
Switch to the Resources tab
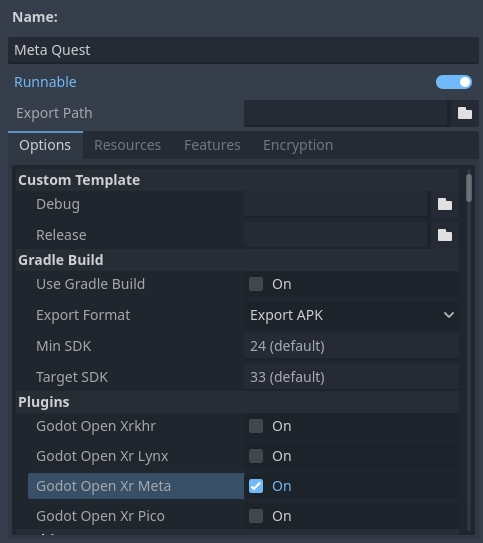click(x=127, y=145)
